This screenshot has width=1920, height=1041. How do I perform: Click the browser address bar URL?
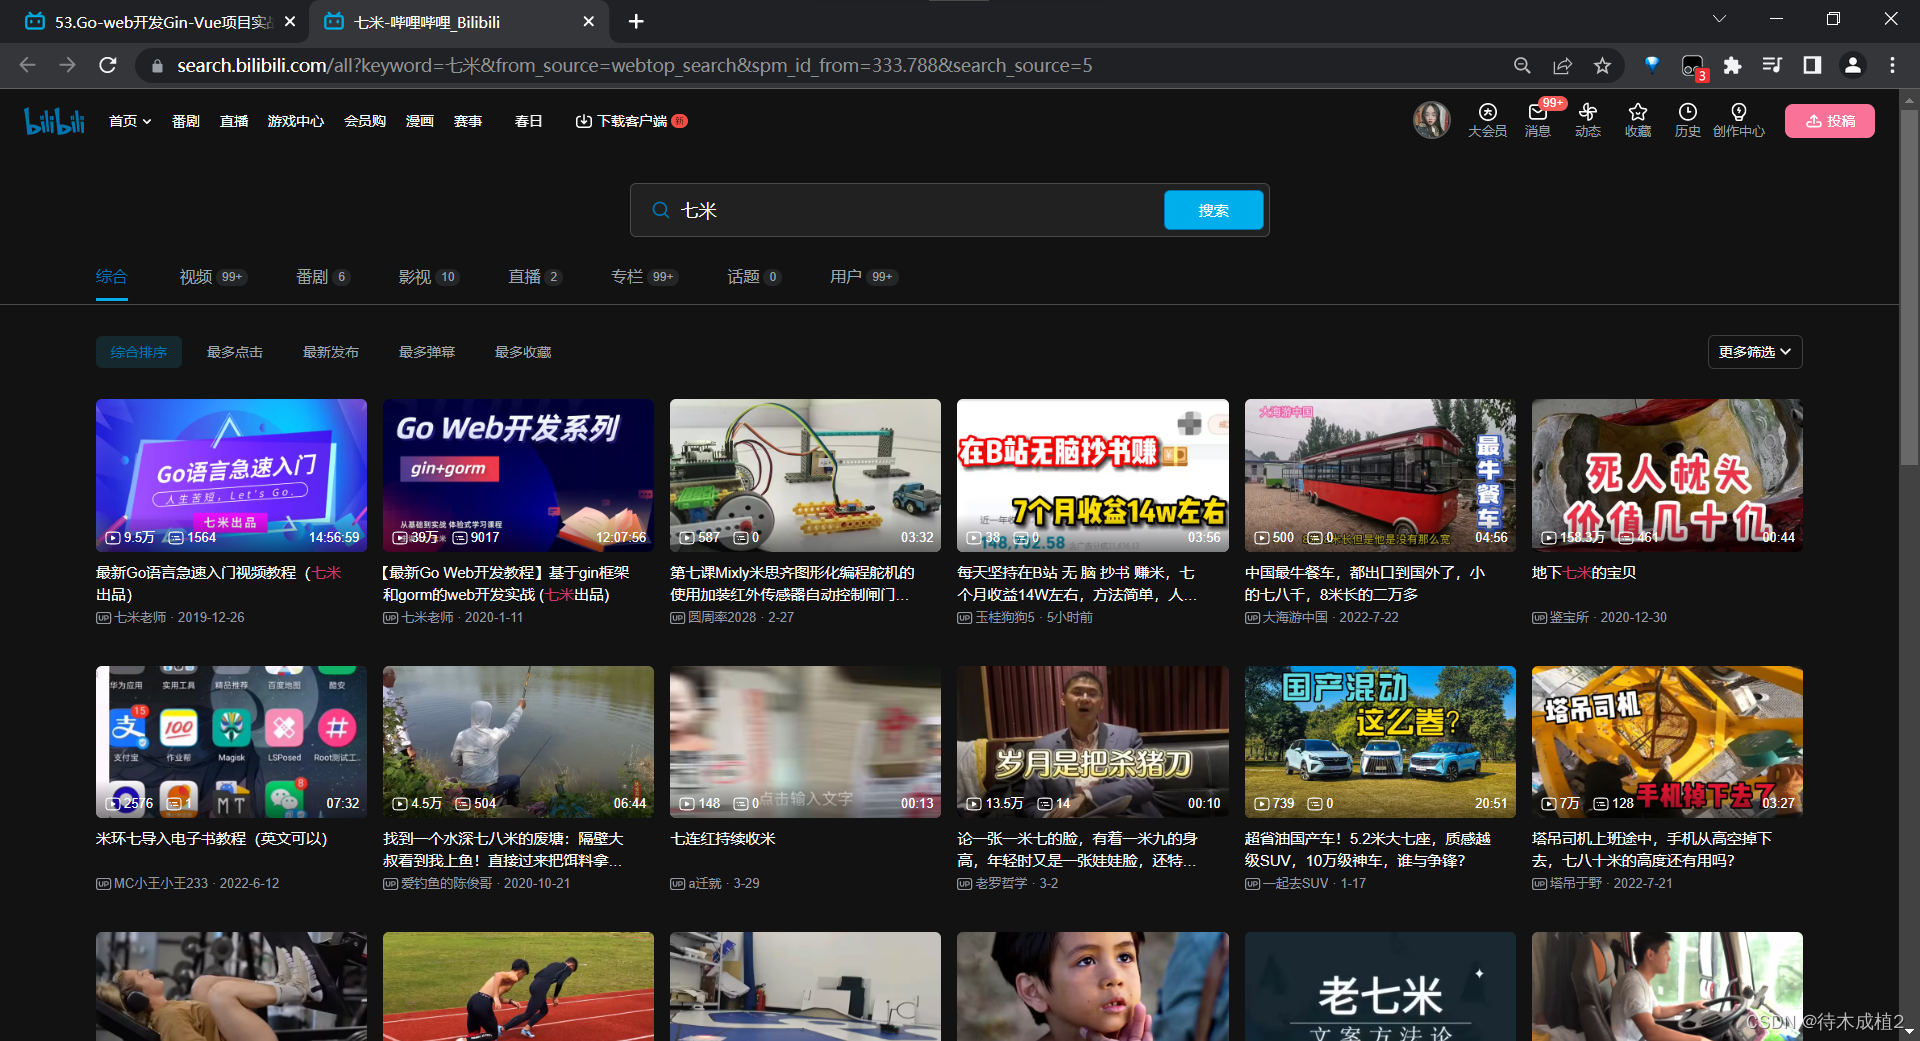[635, 65]
